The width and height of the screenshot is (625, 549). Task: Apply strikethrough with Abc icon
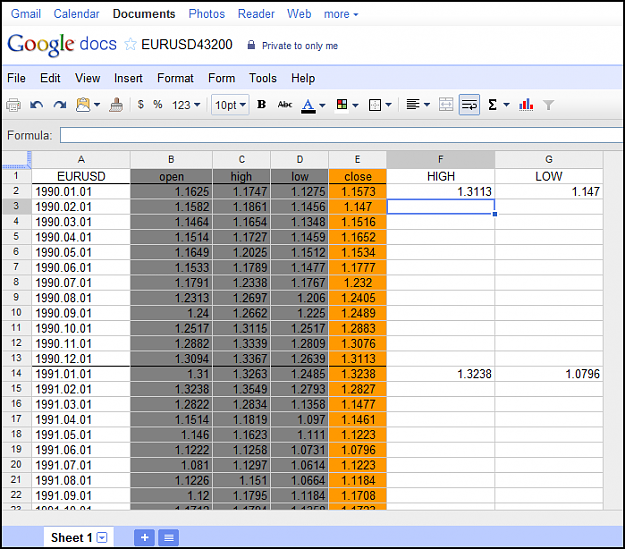285,104
